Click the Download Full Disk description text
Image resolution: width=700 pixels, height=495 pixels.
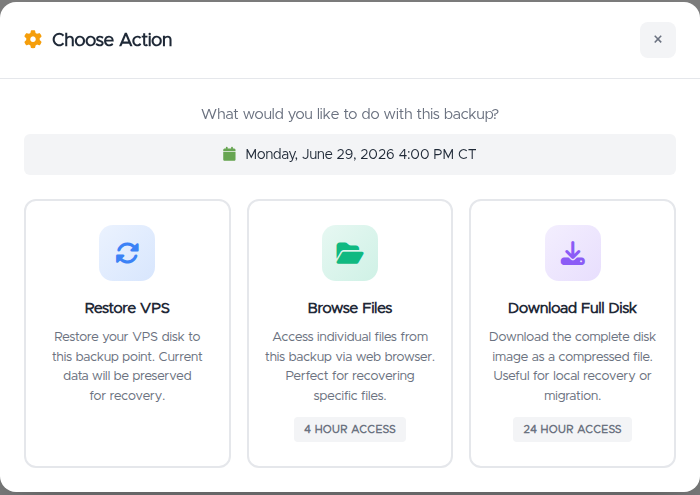coord(572,366)
